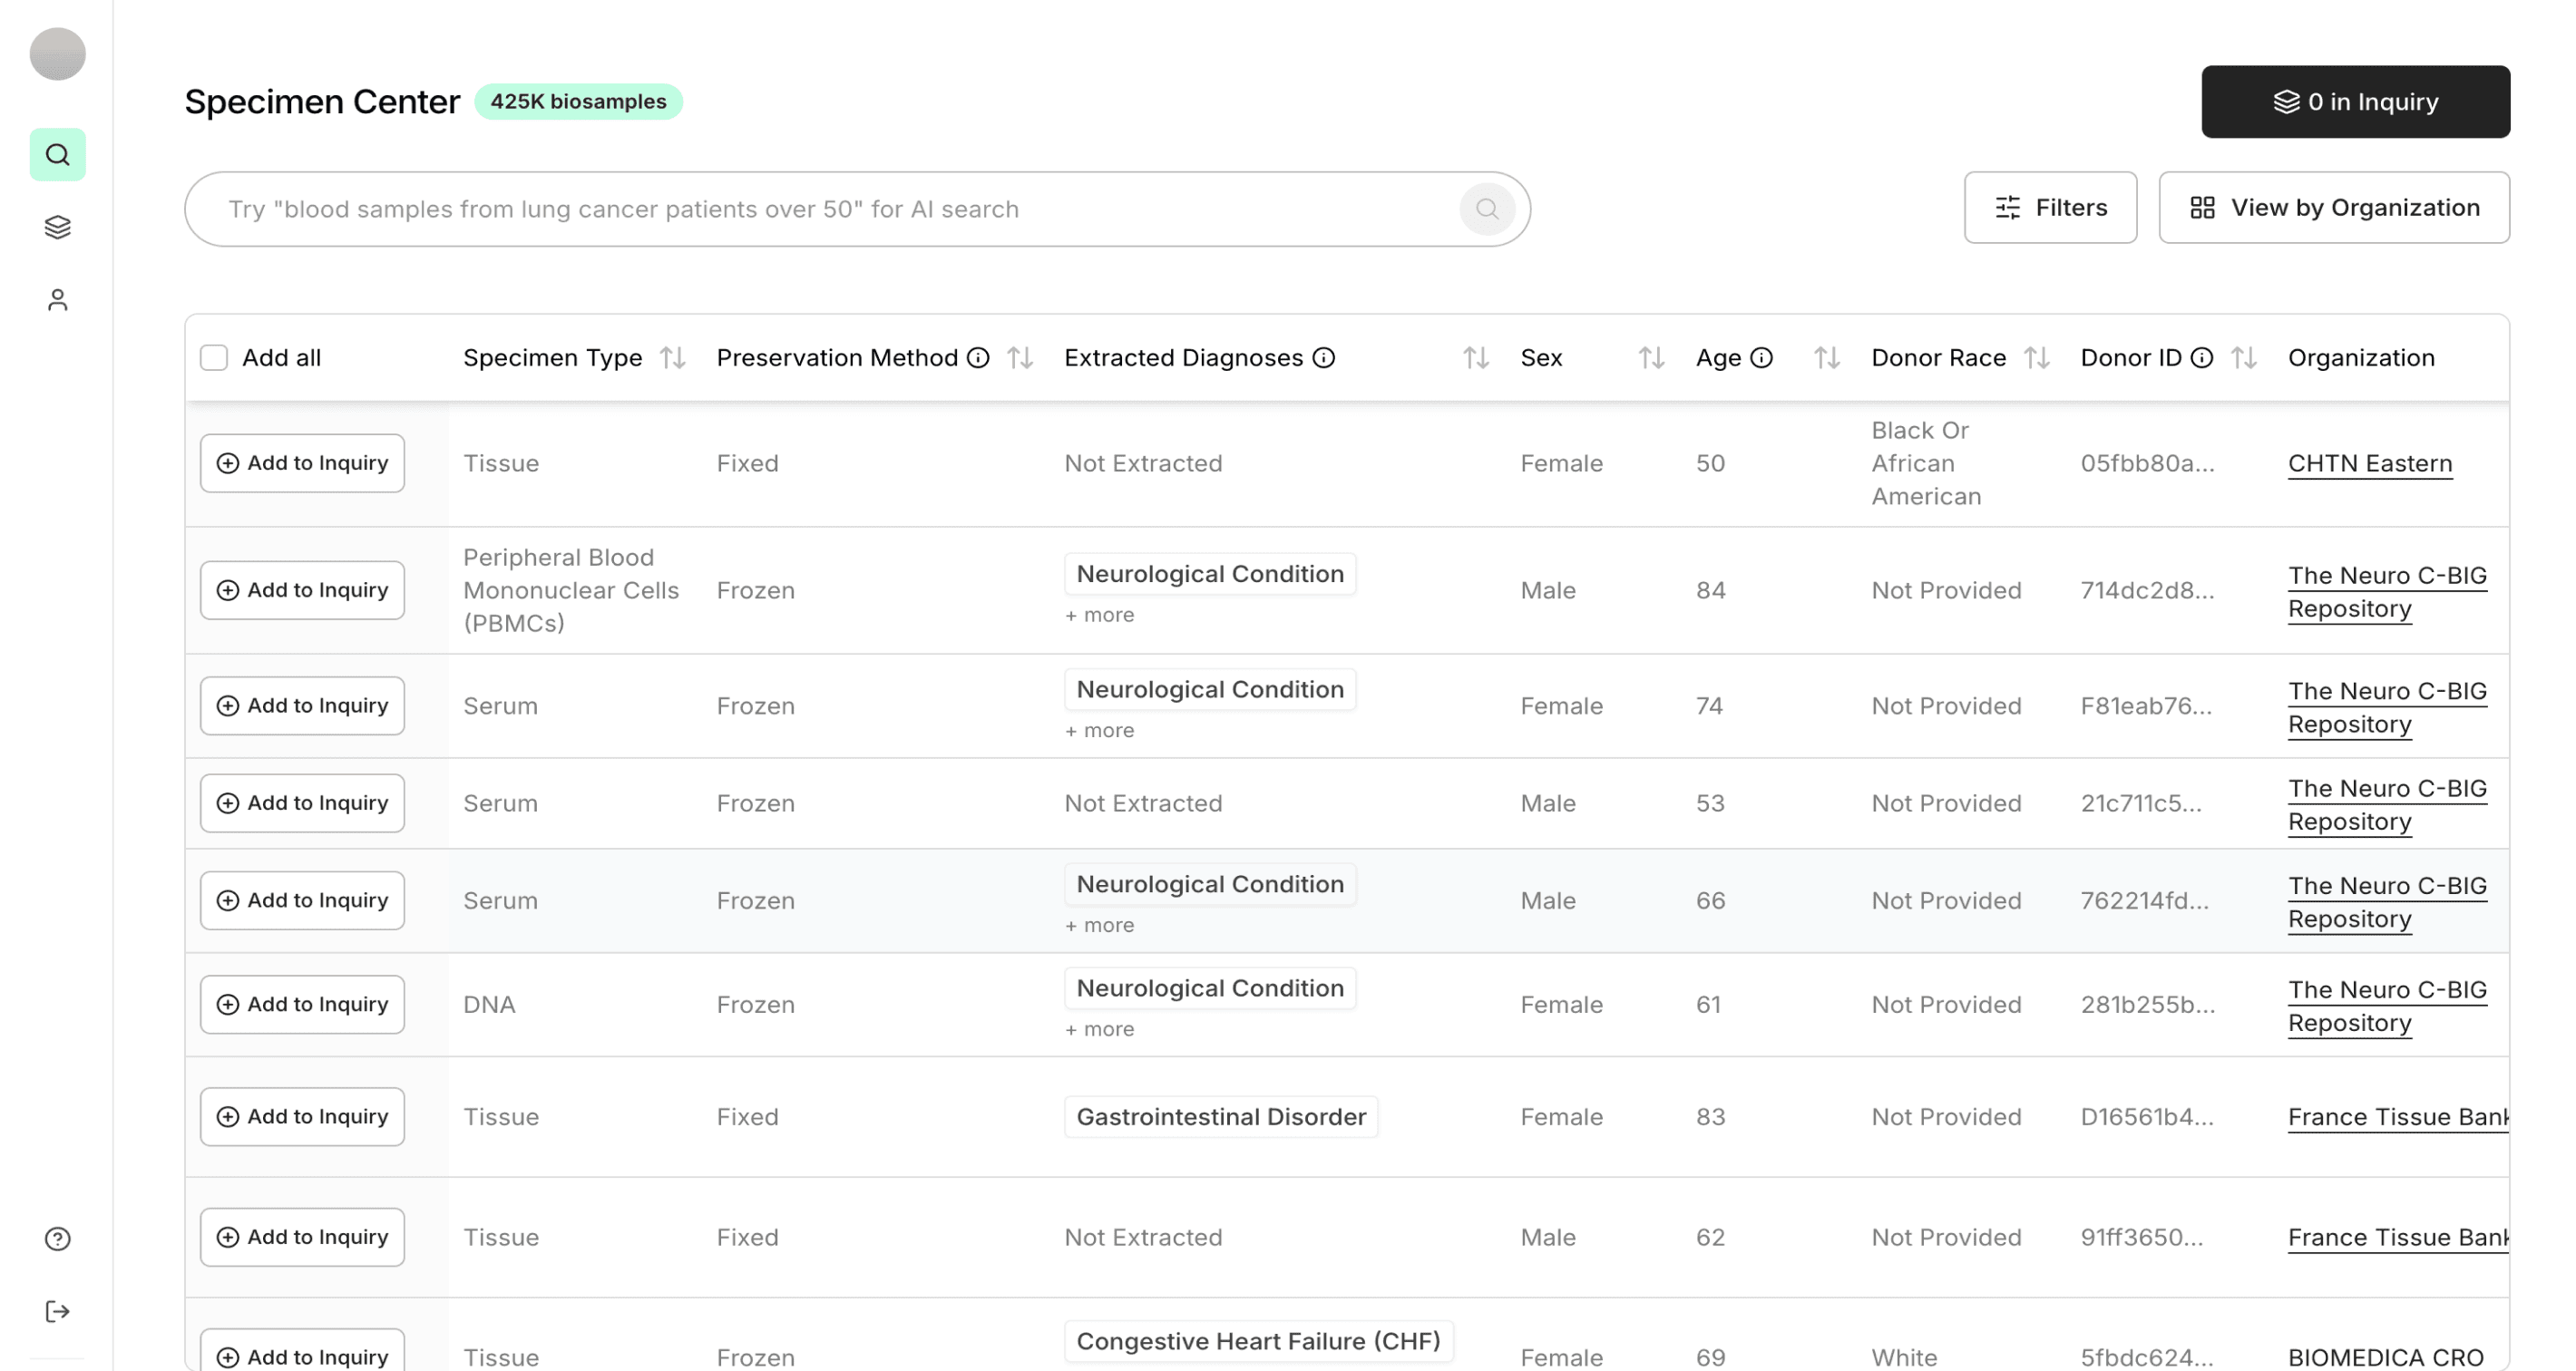Click the info icon next to Preservation Method
The width and height of the screenshot is (2576, 1371).
tap(978, 358)
